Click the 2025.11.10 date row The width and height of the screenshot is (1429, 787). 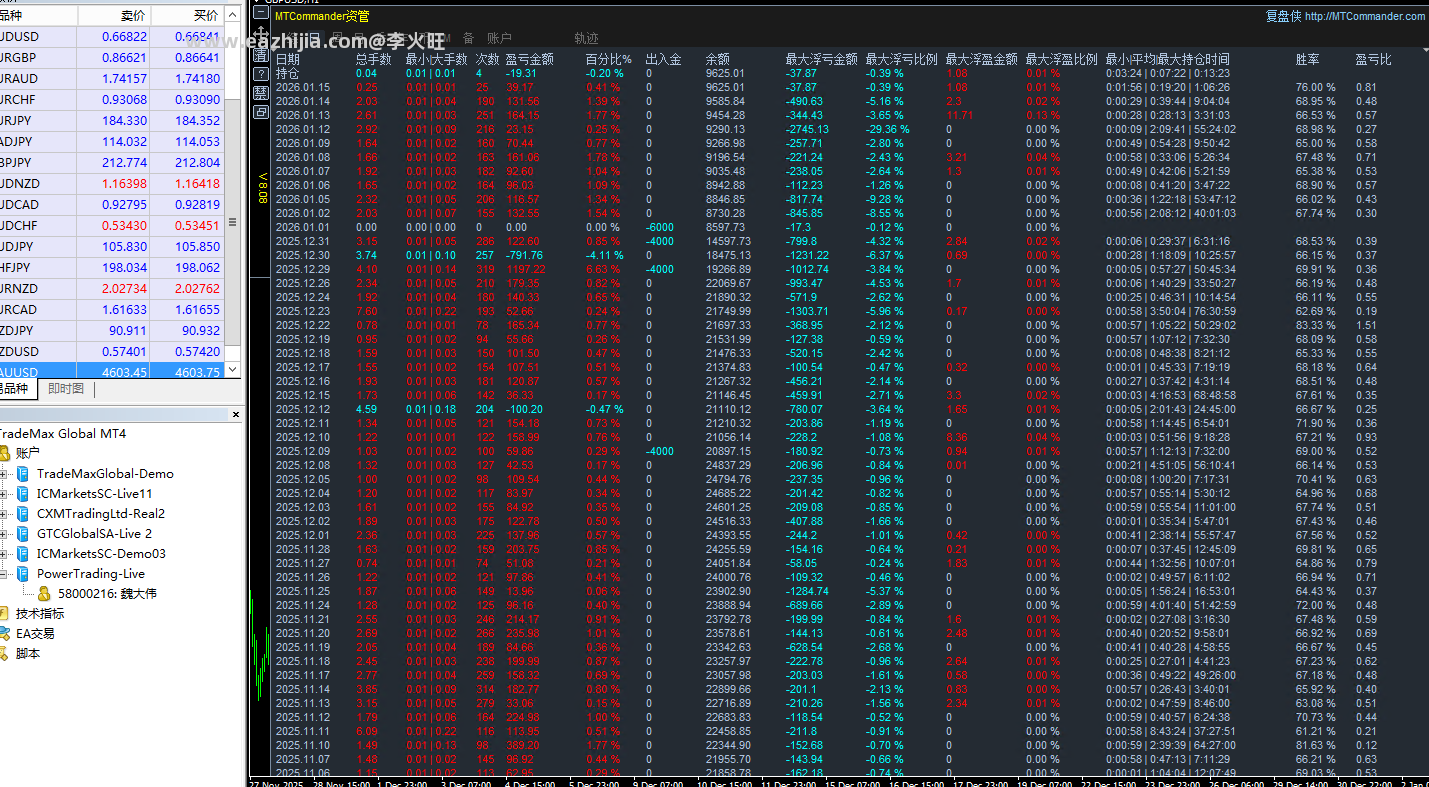coord(302,745)
